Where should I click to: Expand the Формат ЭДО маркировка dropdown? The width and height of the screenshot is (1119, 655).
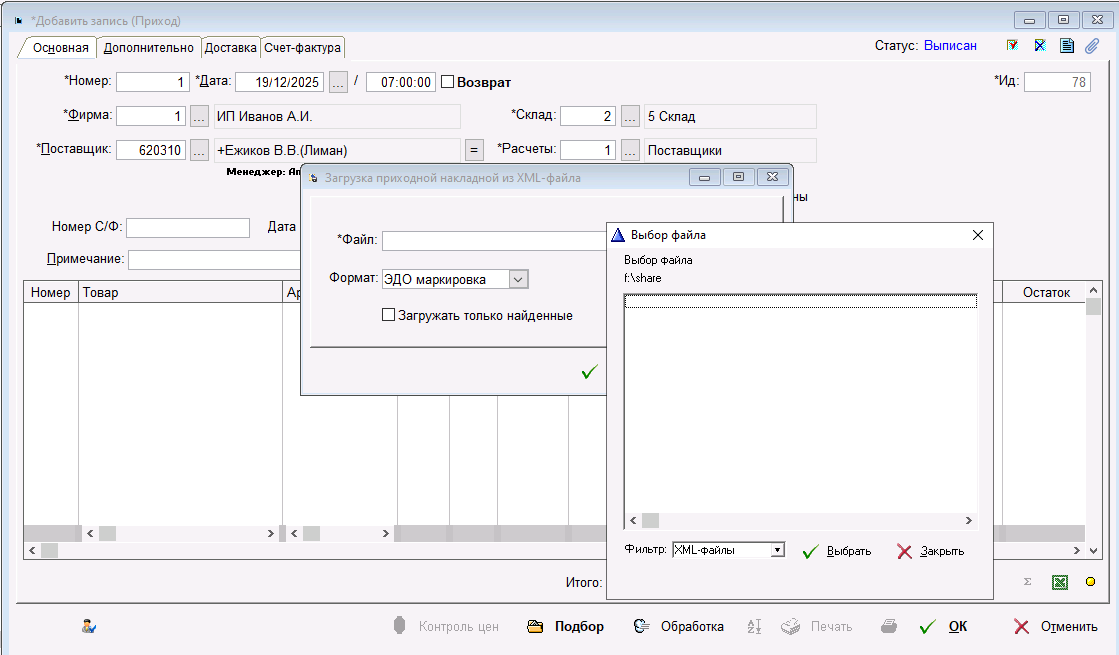pyautogui.click(x=518, y=280)
